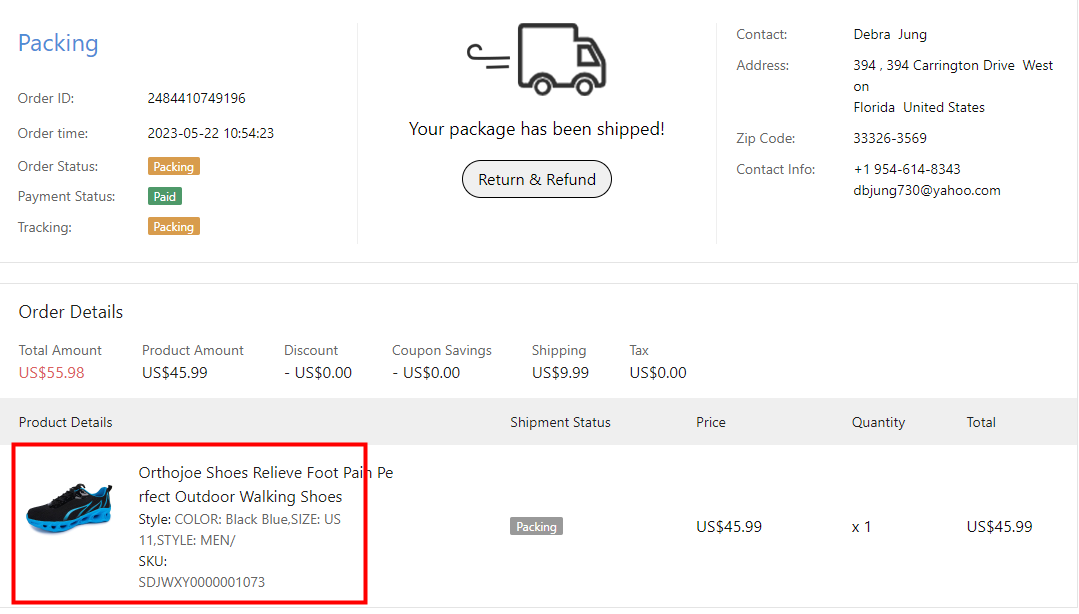Click the green Paid payment status badge

[165, 197]
